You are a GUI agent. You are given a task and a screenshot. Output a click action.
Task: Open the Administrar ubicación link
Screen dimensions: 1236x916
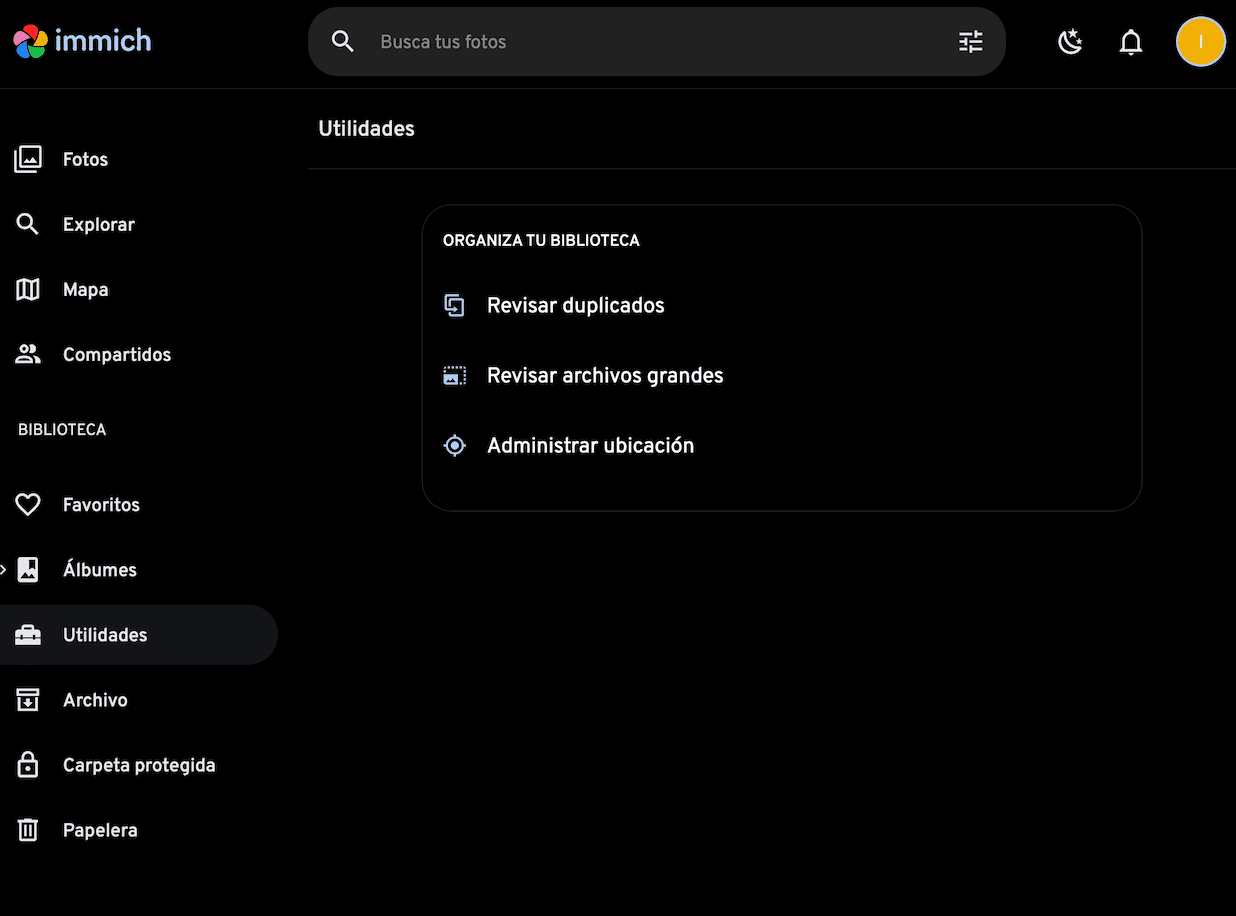click(590, 446)
